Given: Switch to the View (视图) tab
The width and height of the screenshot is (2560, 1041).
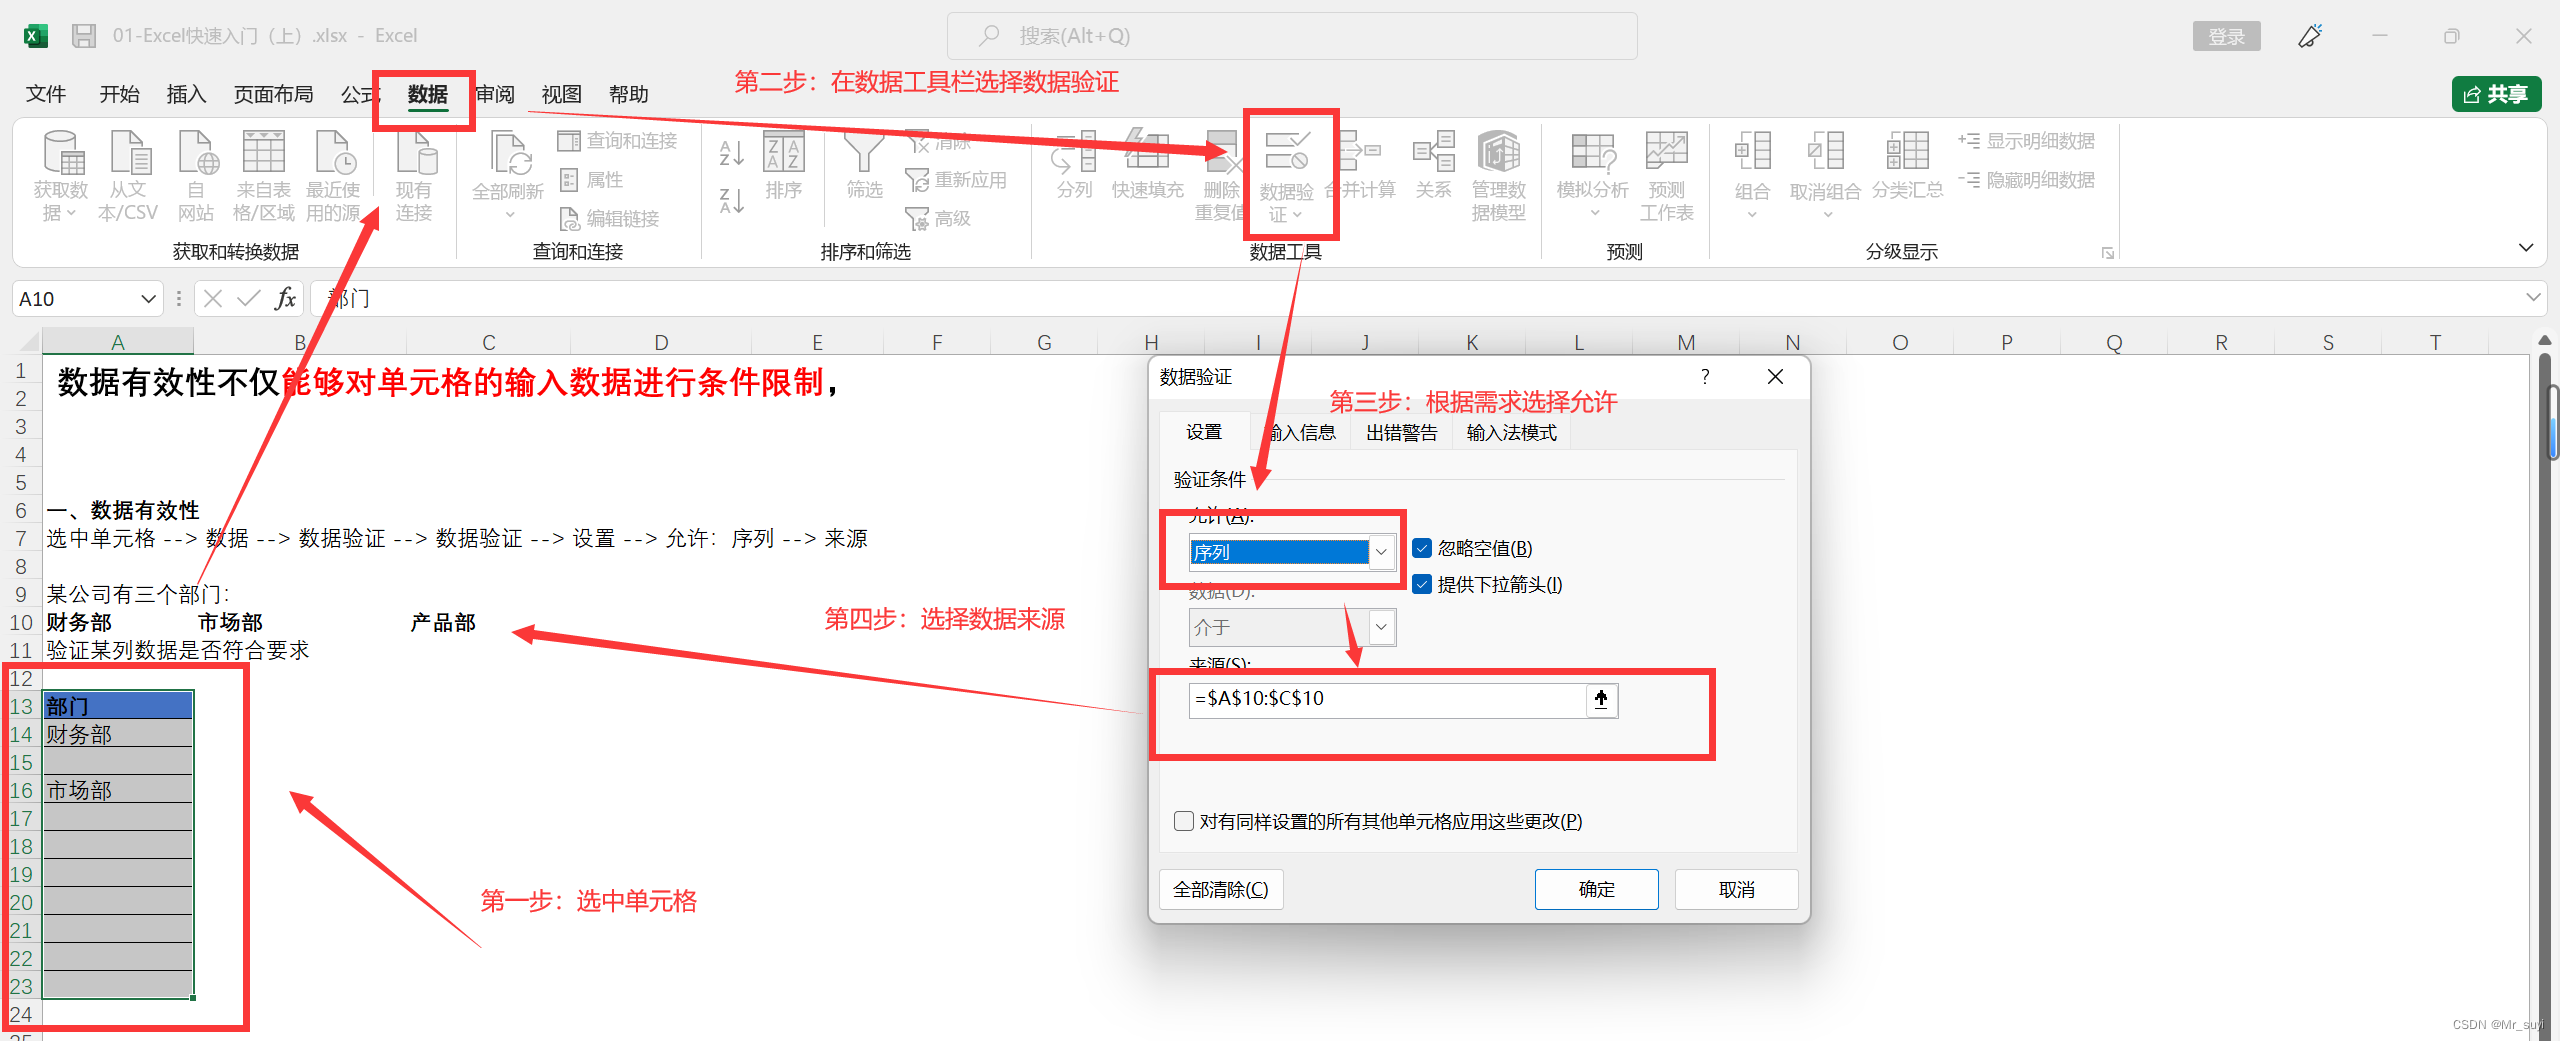Looking at the screenshot, I should coord(561,94).
